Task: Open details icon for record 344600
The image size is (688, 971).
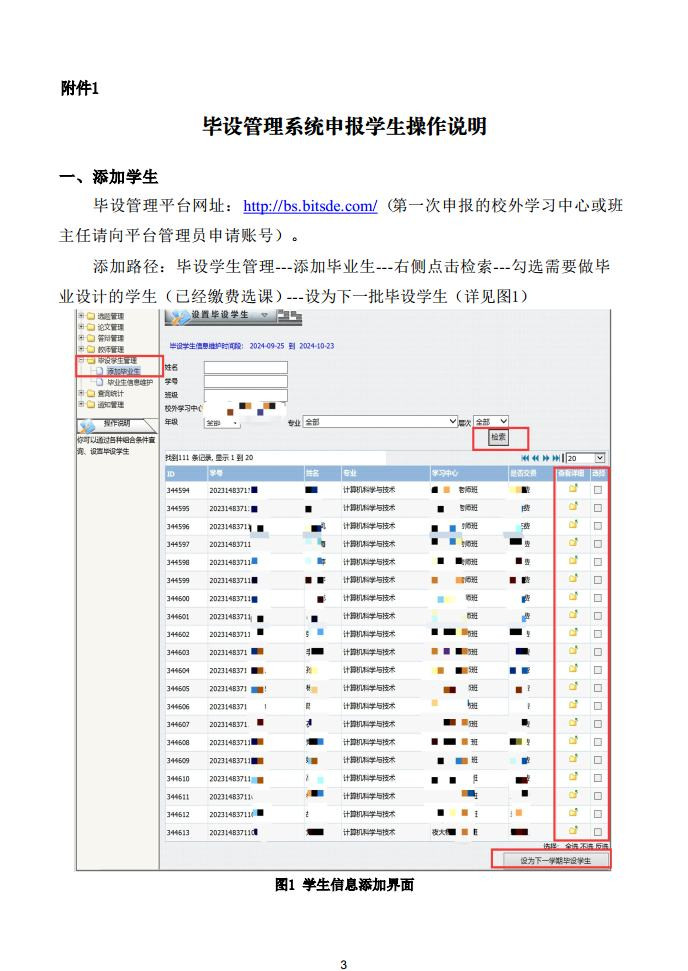Action: tap(574, 598)
